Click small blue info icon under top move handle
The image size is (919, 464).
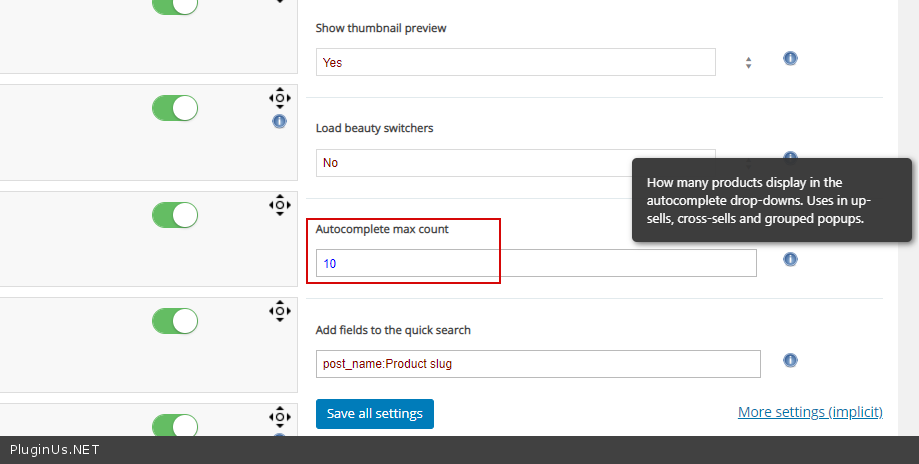279,121
